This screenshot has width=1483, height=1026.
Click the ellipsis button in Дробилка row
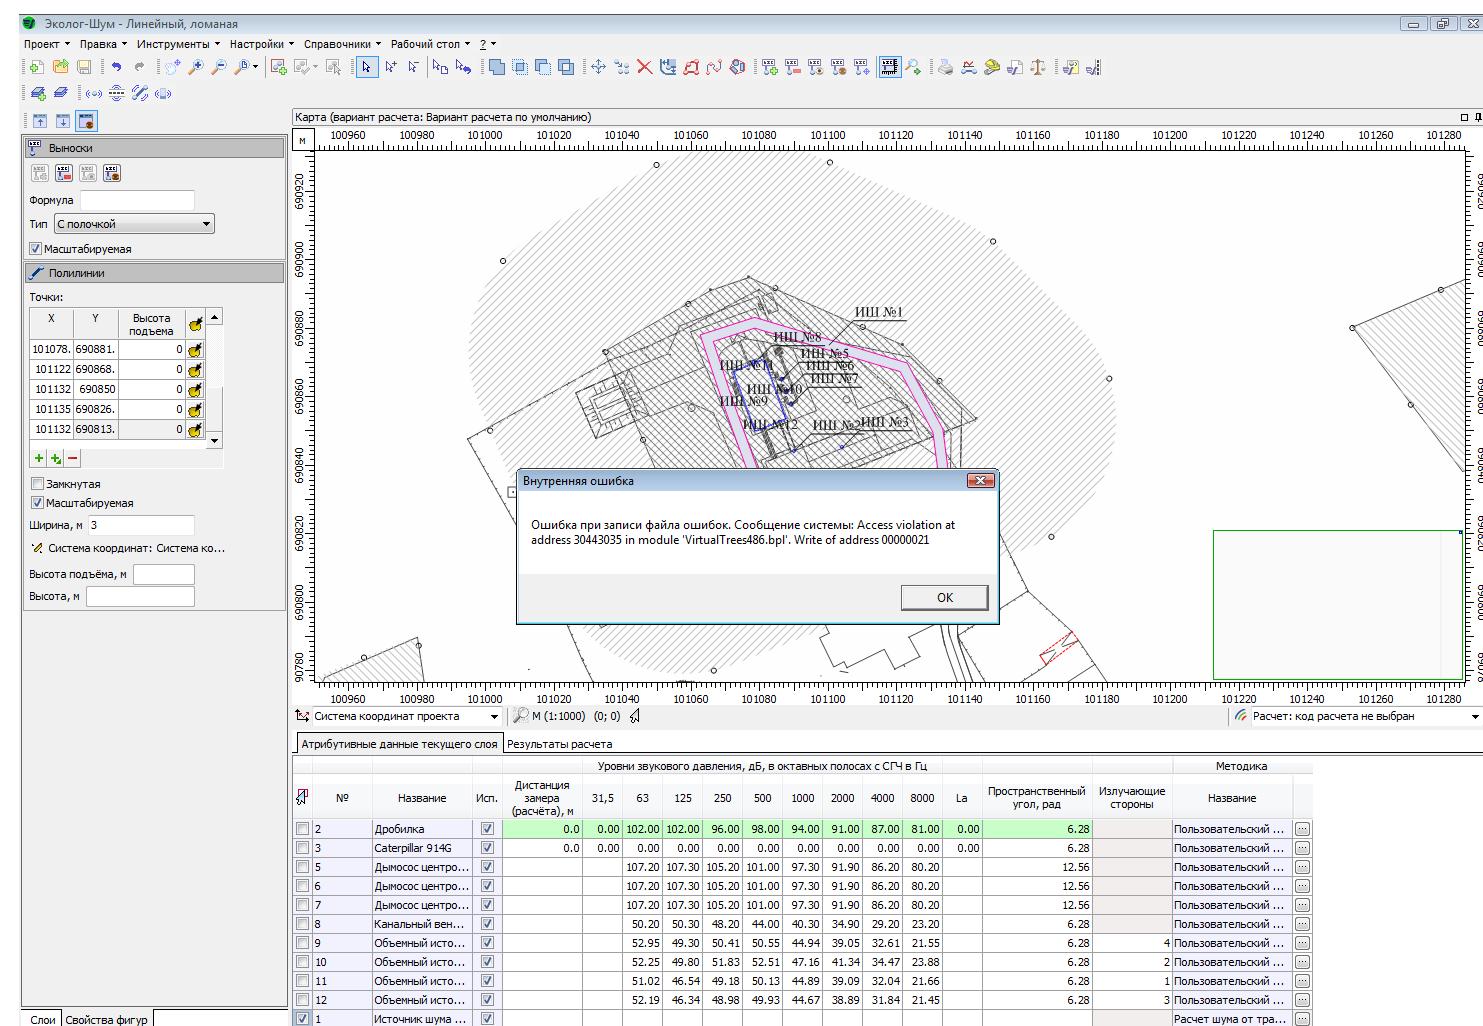click(x=1302, y=829)
